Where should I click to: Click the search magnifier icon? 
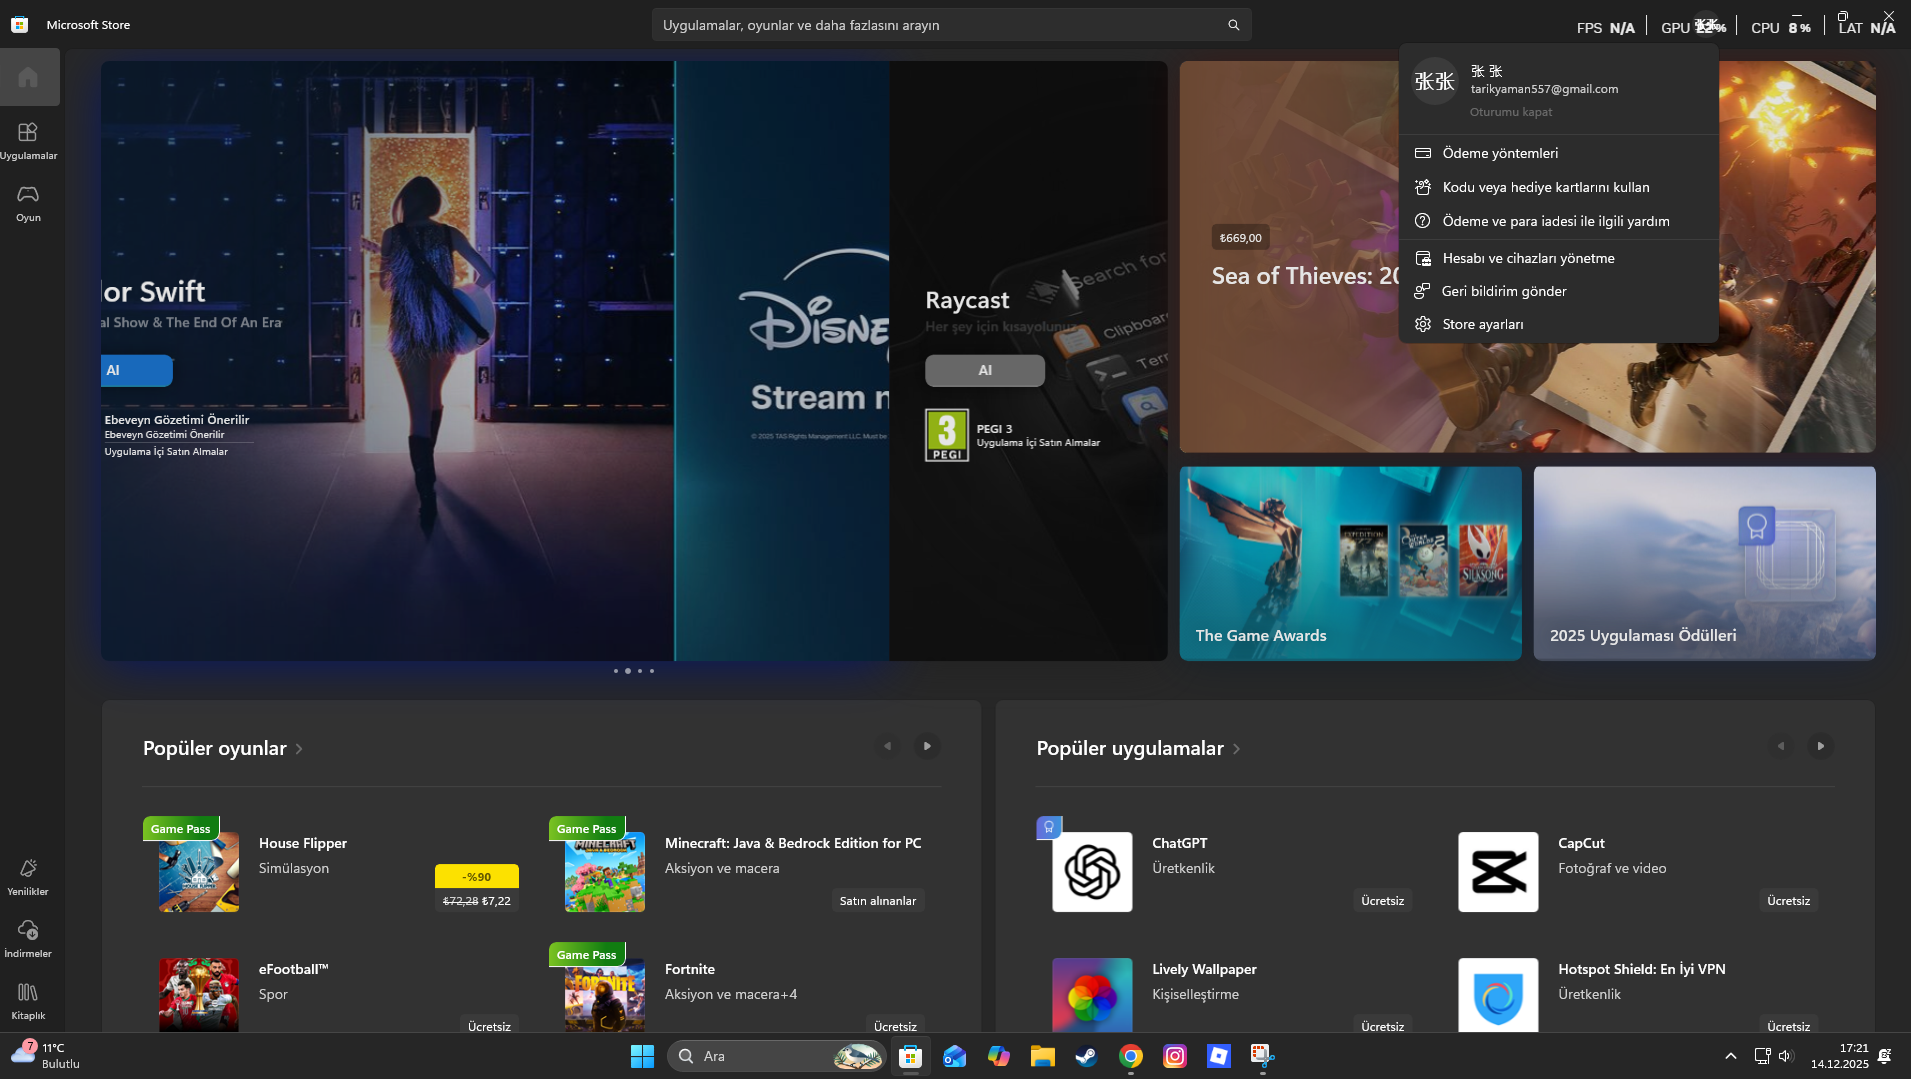[x=1234, y=25]
